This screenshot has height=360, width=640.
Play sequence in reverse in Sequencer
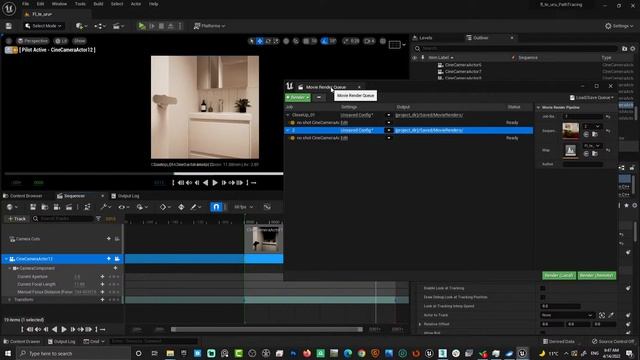coord(54,329)
